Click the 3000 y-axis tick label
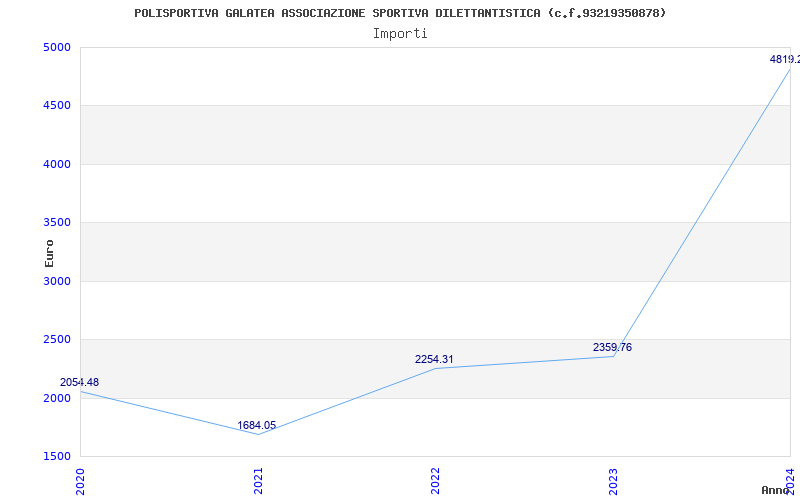This screenshot has height=500, width=800. tap(57, 281)
